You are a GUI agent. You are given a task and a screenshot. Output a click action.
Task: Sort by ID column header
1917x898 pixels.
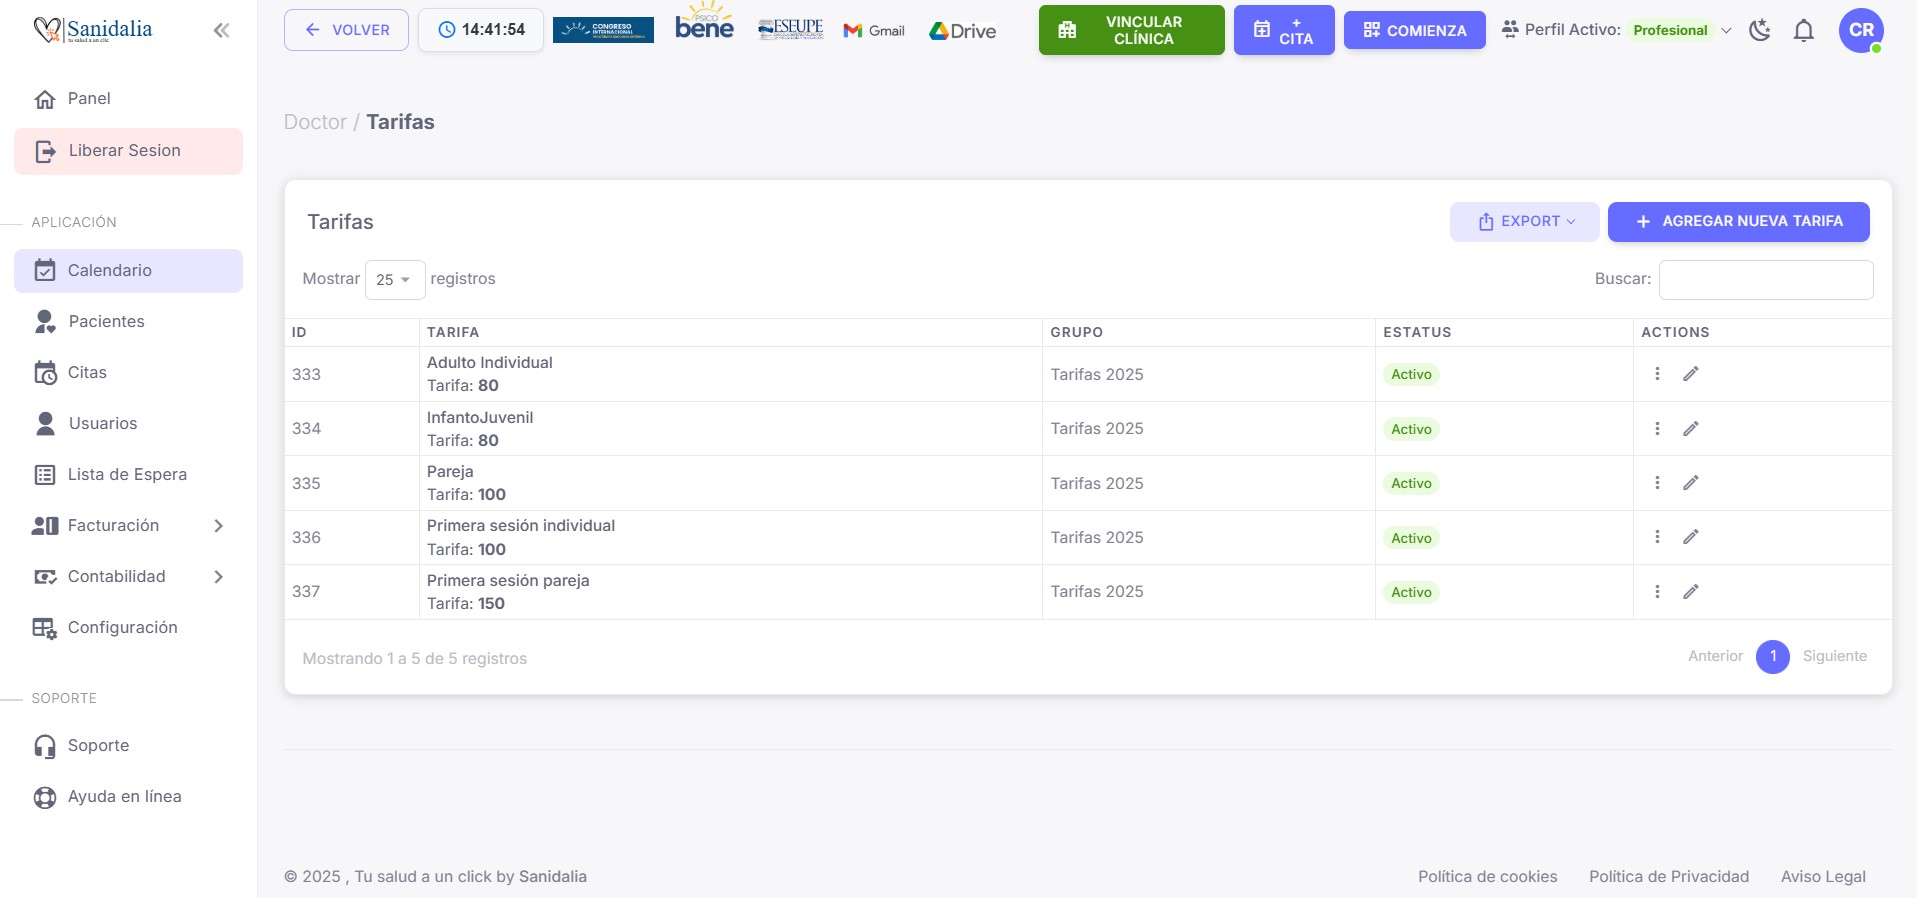tap(352, 333)
